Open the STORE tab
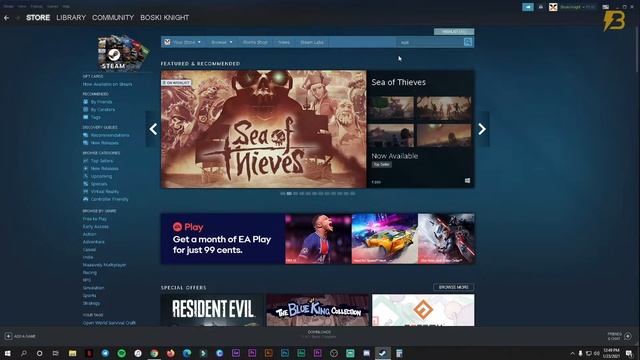Viewport: 640px width, 360px height. [38, 18]
